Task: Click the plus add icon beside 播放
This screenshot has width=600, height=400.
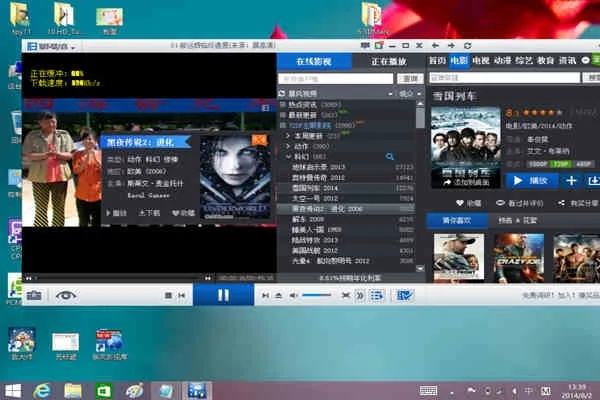Action: click(570, 180)
